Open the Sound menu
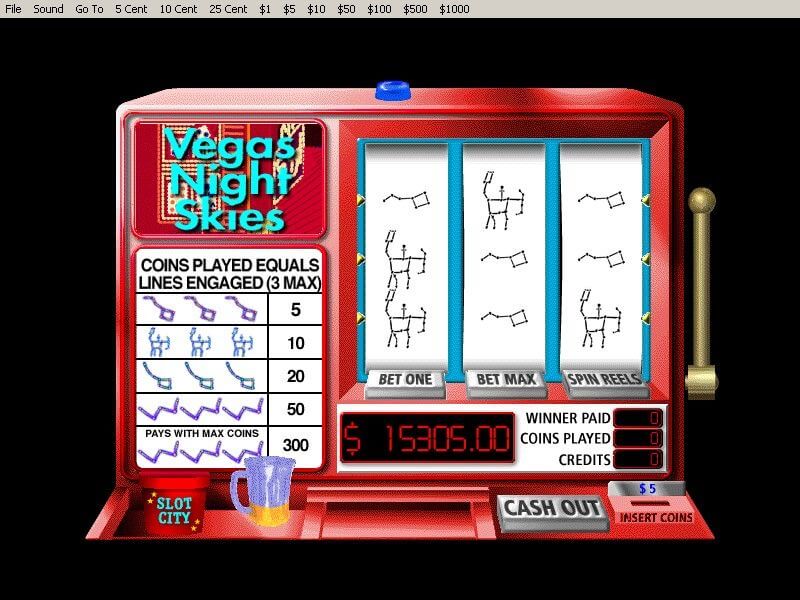800x600 pixels. tap(48, 9)
